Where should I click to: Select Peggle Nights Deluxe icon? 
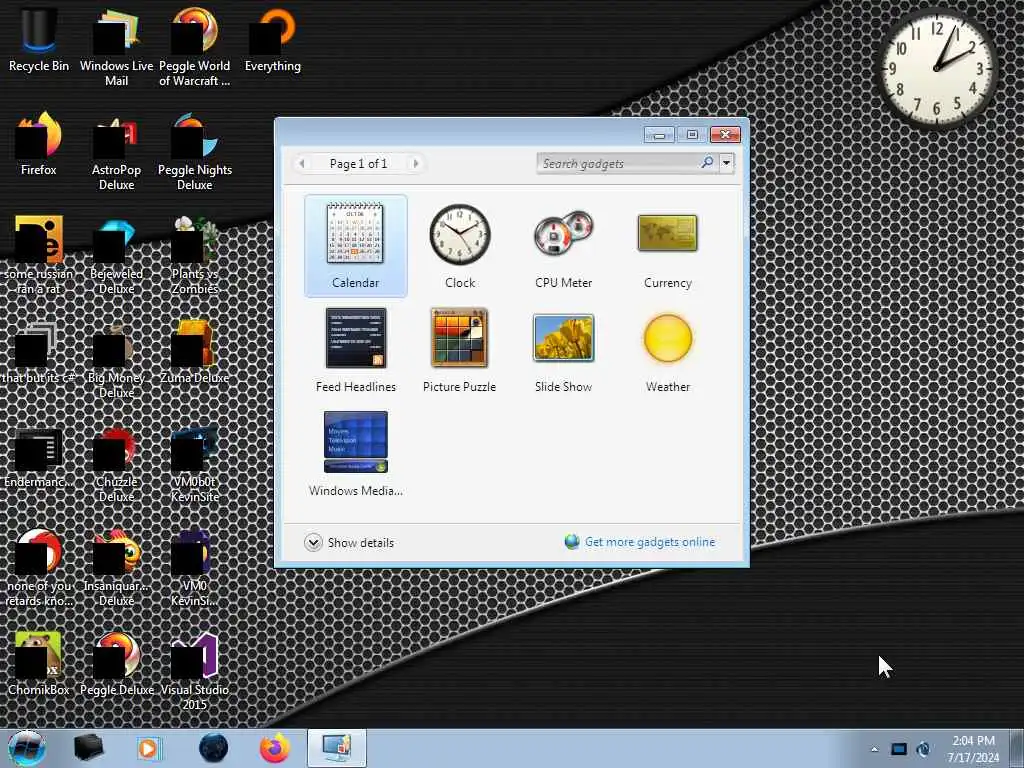(x=195, y=150)
